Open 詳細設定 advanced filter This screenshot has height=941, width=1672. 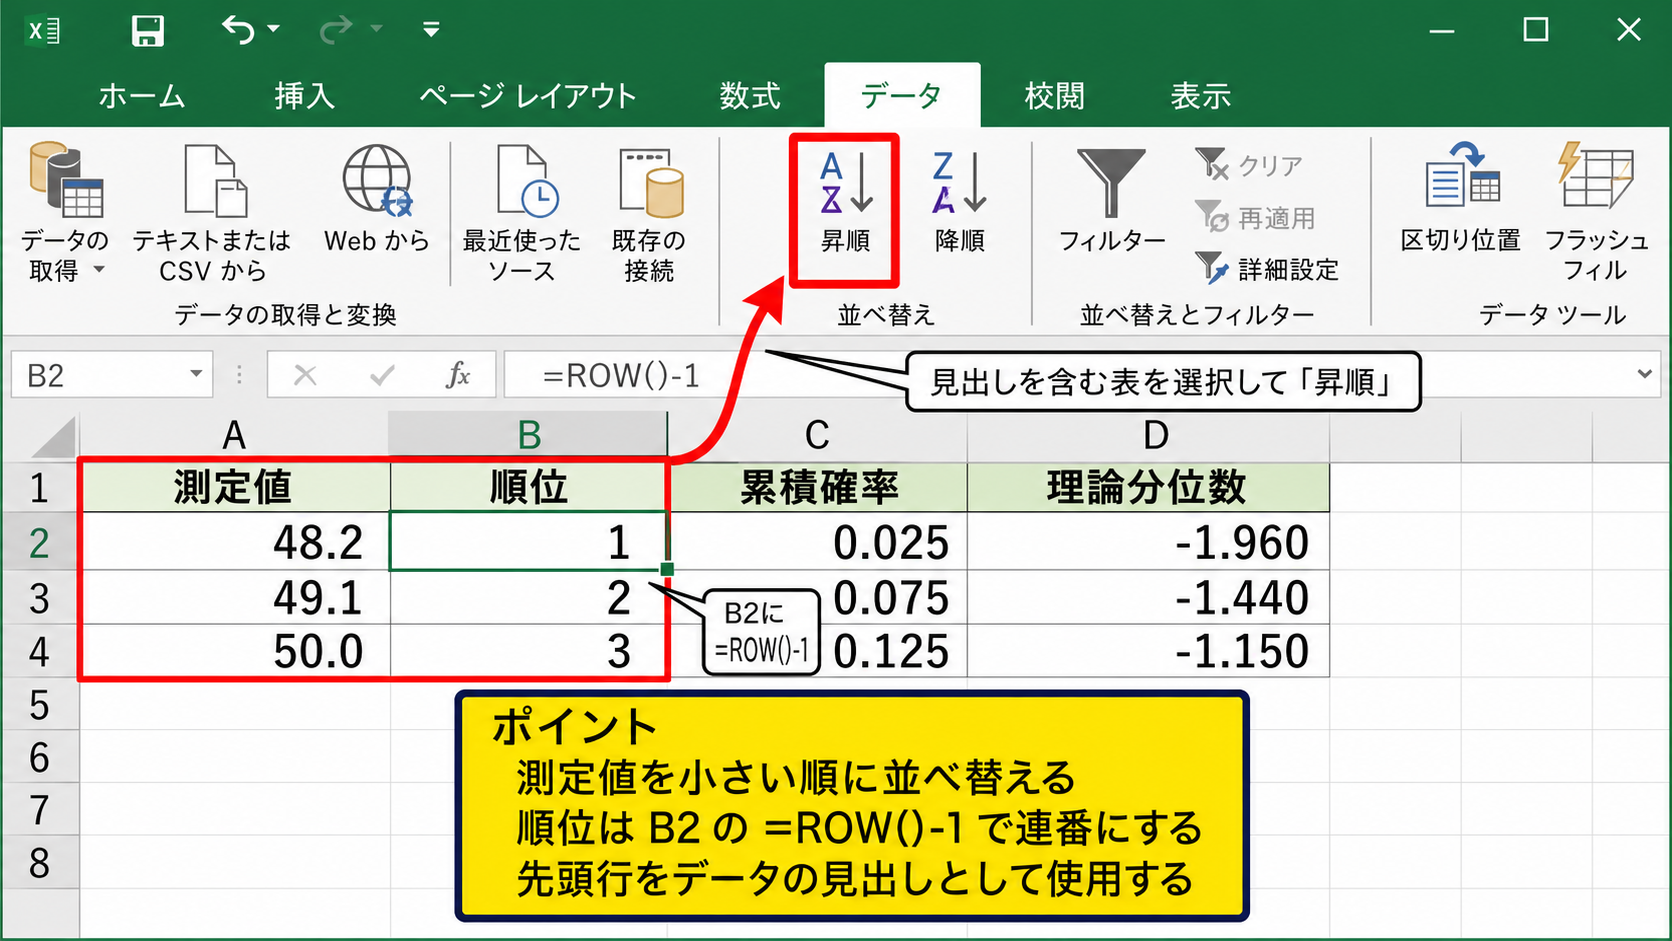click(1267, 269)
